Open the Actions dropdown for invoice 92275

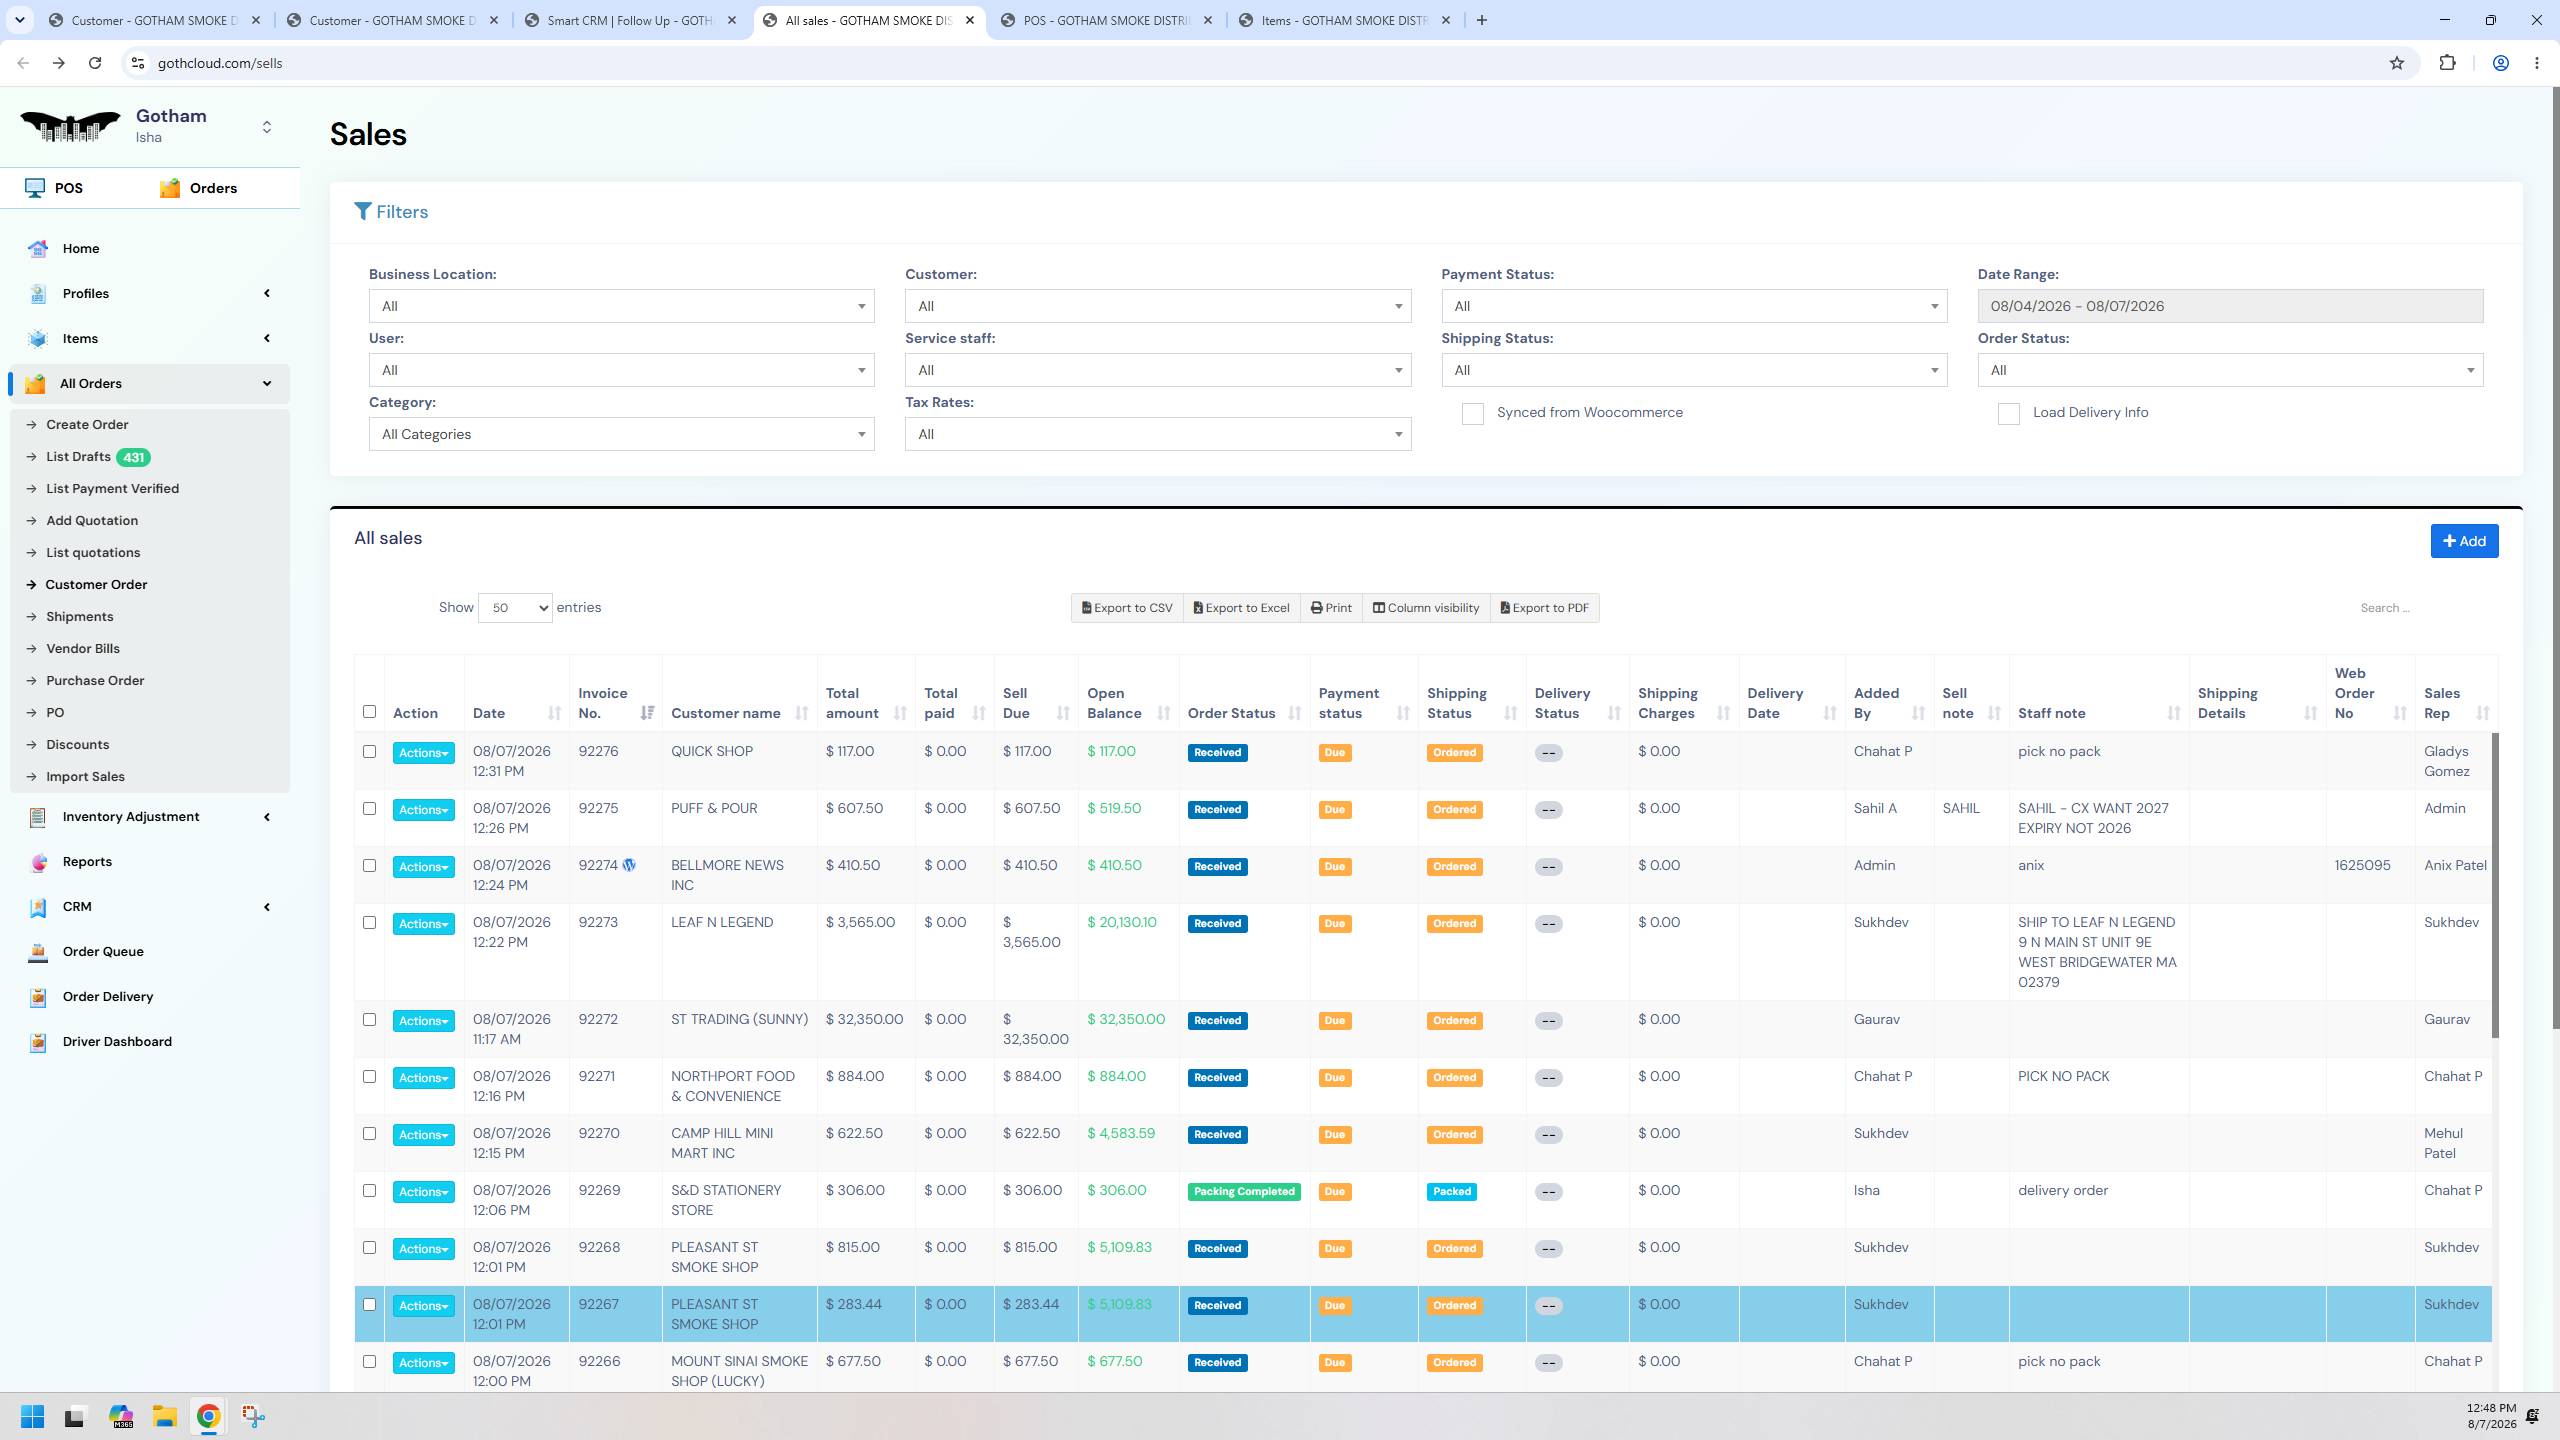tap(423, 810)
